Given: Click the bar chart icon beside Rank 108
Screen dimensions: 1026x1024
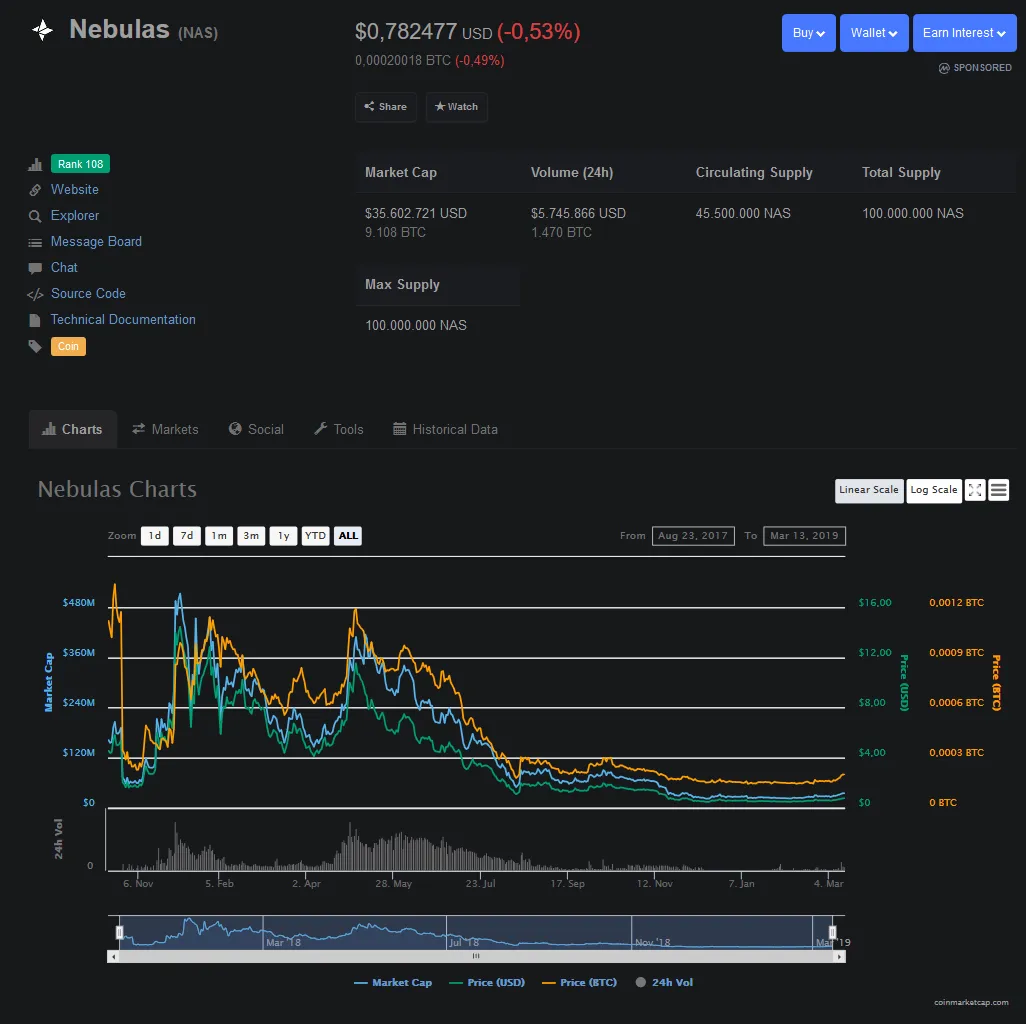Looking at the screenshot, I should pos(35,164).
